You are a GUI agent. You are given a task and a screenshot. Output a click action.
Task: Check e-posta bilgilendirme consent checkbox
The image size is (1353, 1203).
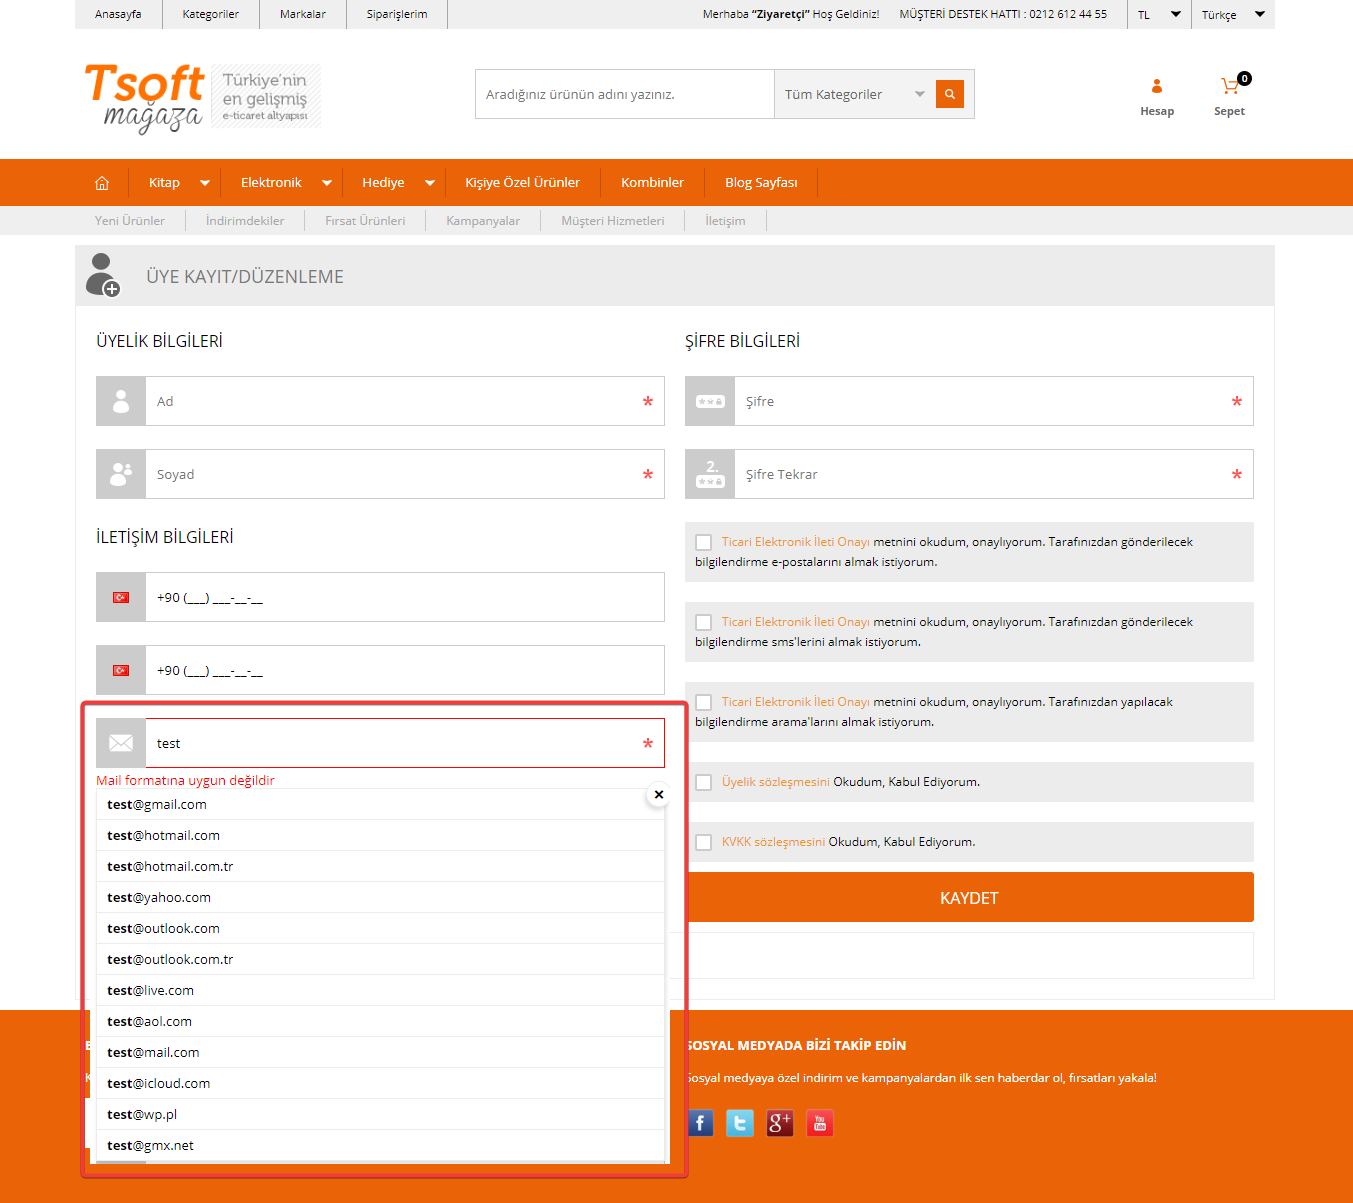pyautogui.click(x=704, y=542)
